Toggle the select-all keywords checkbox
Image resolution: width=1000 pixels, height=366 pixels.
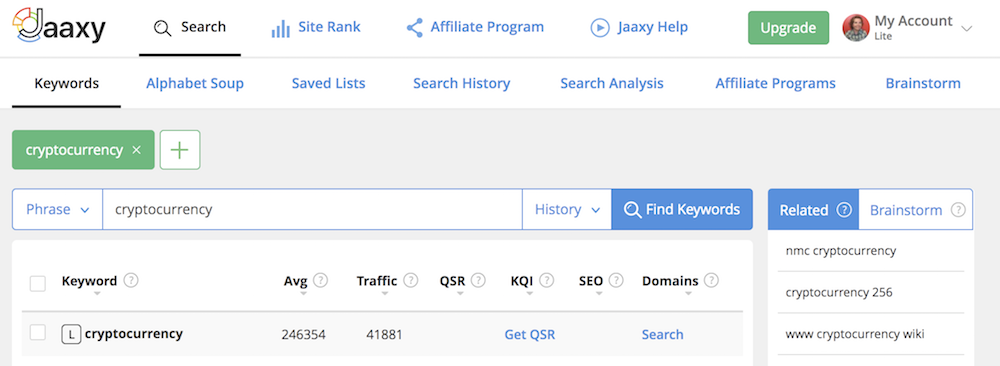[38, 283]
